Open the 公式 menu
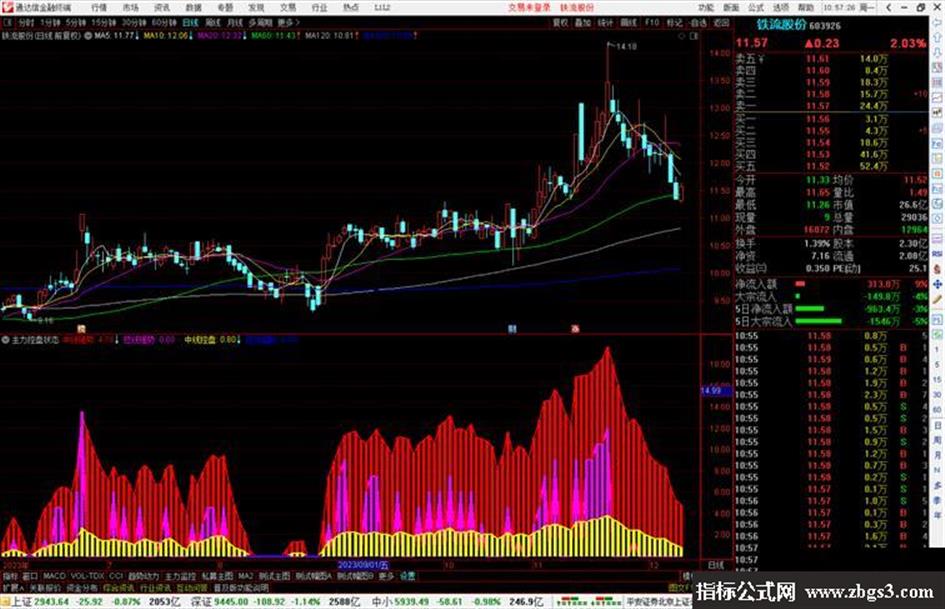The image size is (945, 609). [x=756, y=8]
